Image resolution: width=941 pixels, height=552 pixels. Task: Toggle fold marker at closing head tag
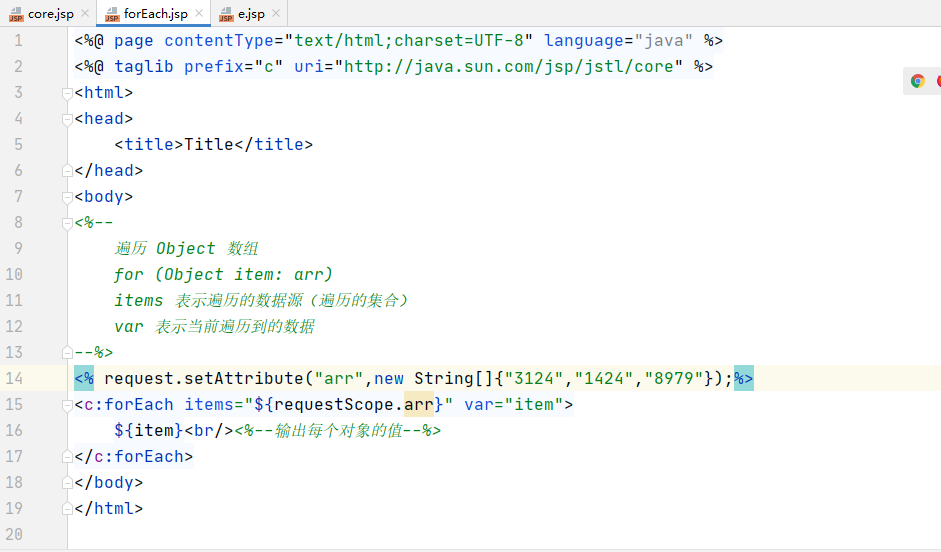pyautogui.click(x=67, y=171)
